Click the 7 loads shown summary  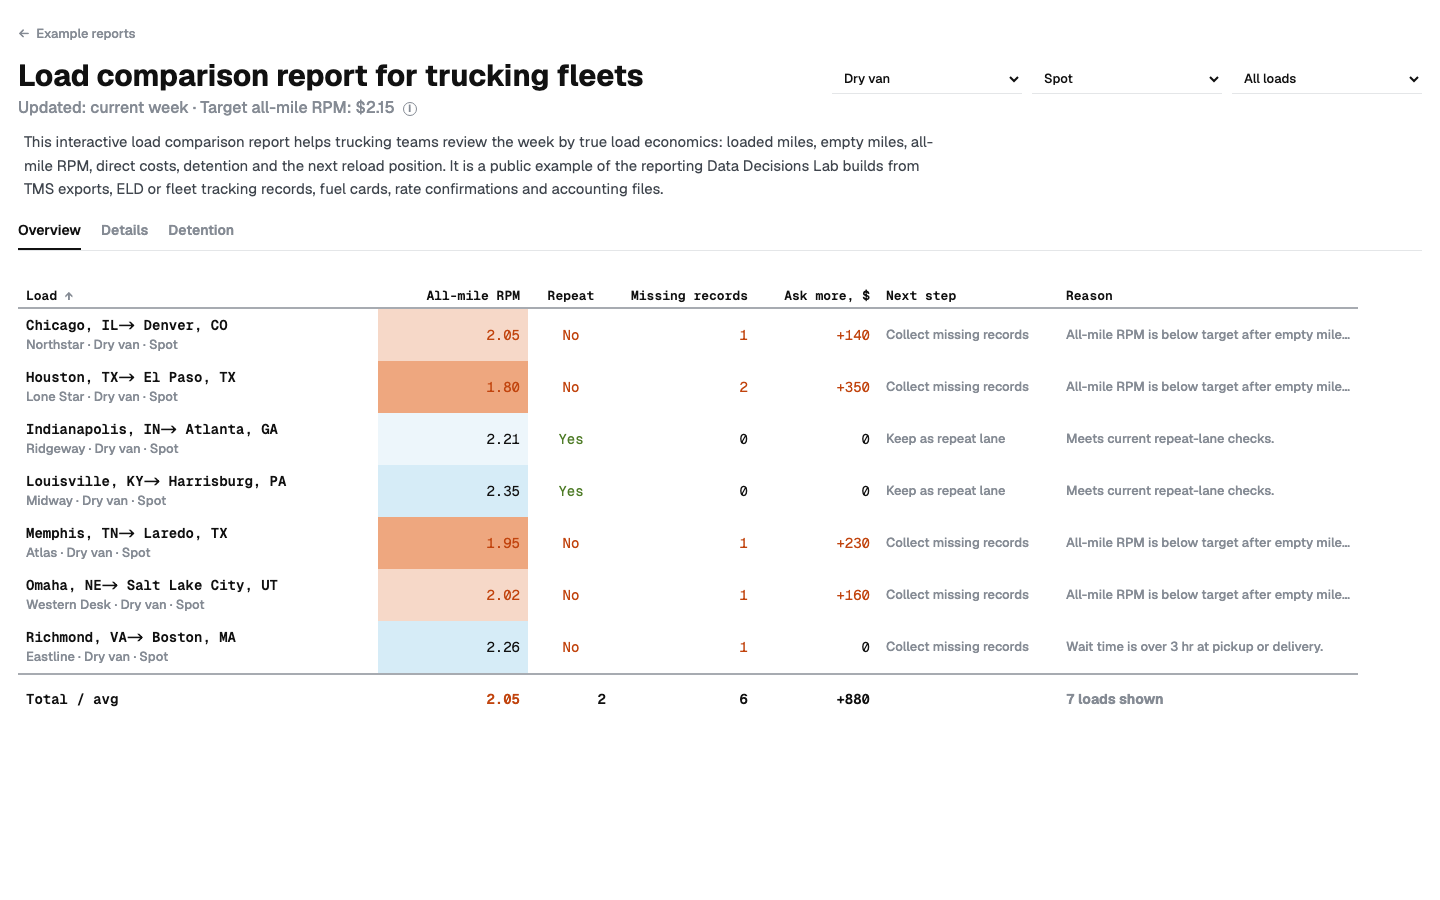(x=1115, y=700)
